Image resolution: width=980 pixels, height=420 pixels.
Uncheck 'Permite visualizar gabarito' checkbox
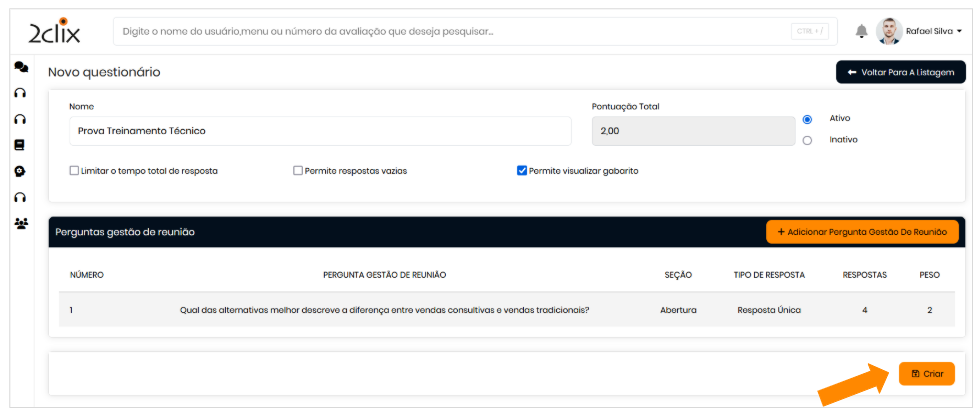point(522,171)
